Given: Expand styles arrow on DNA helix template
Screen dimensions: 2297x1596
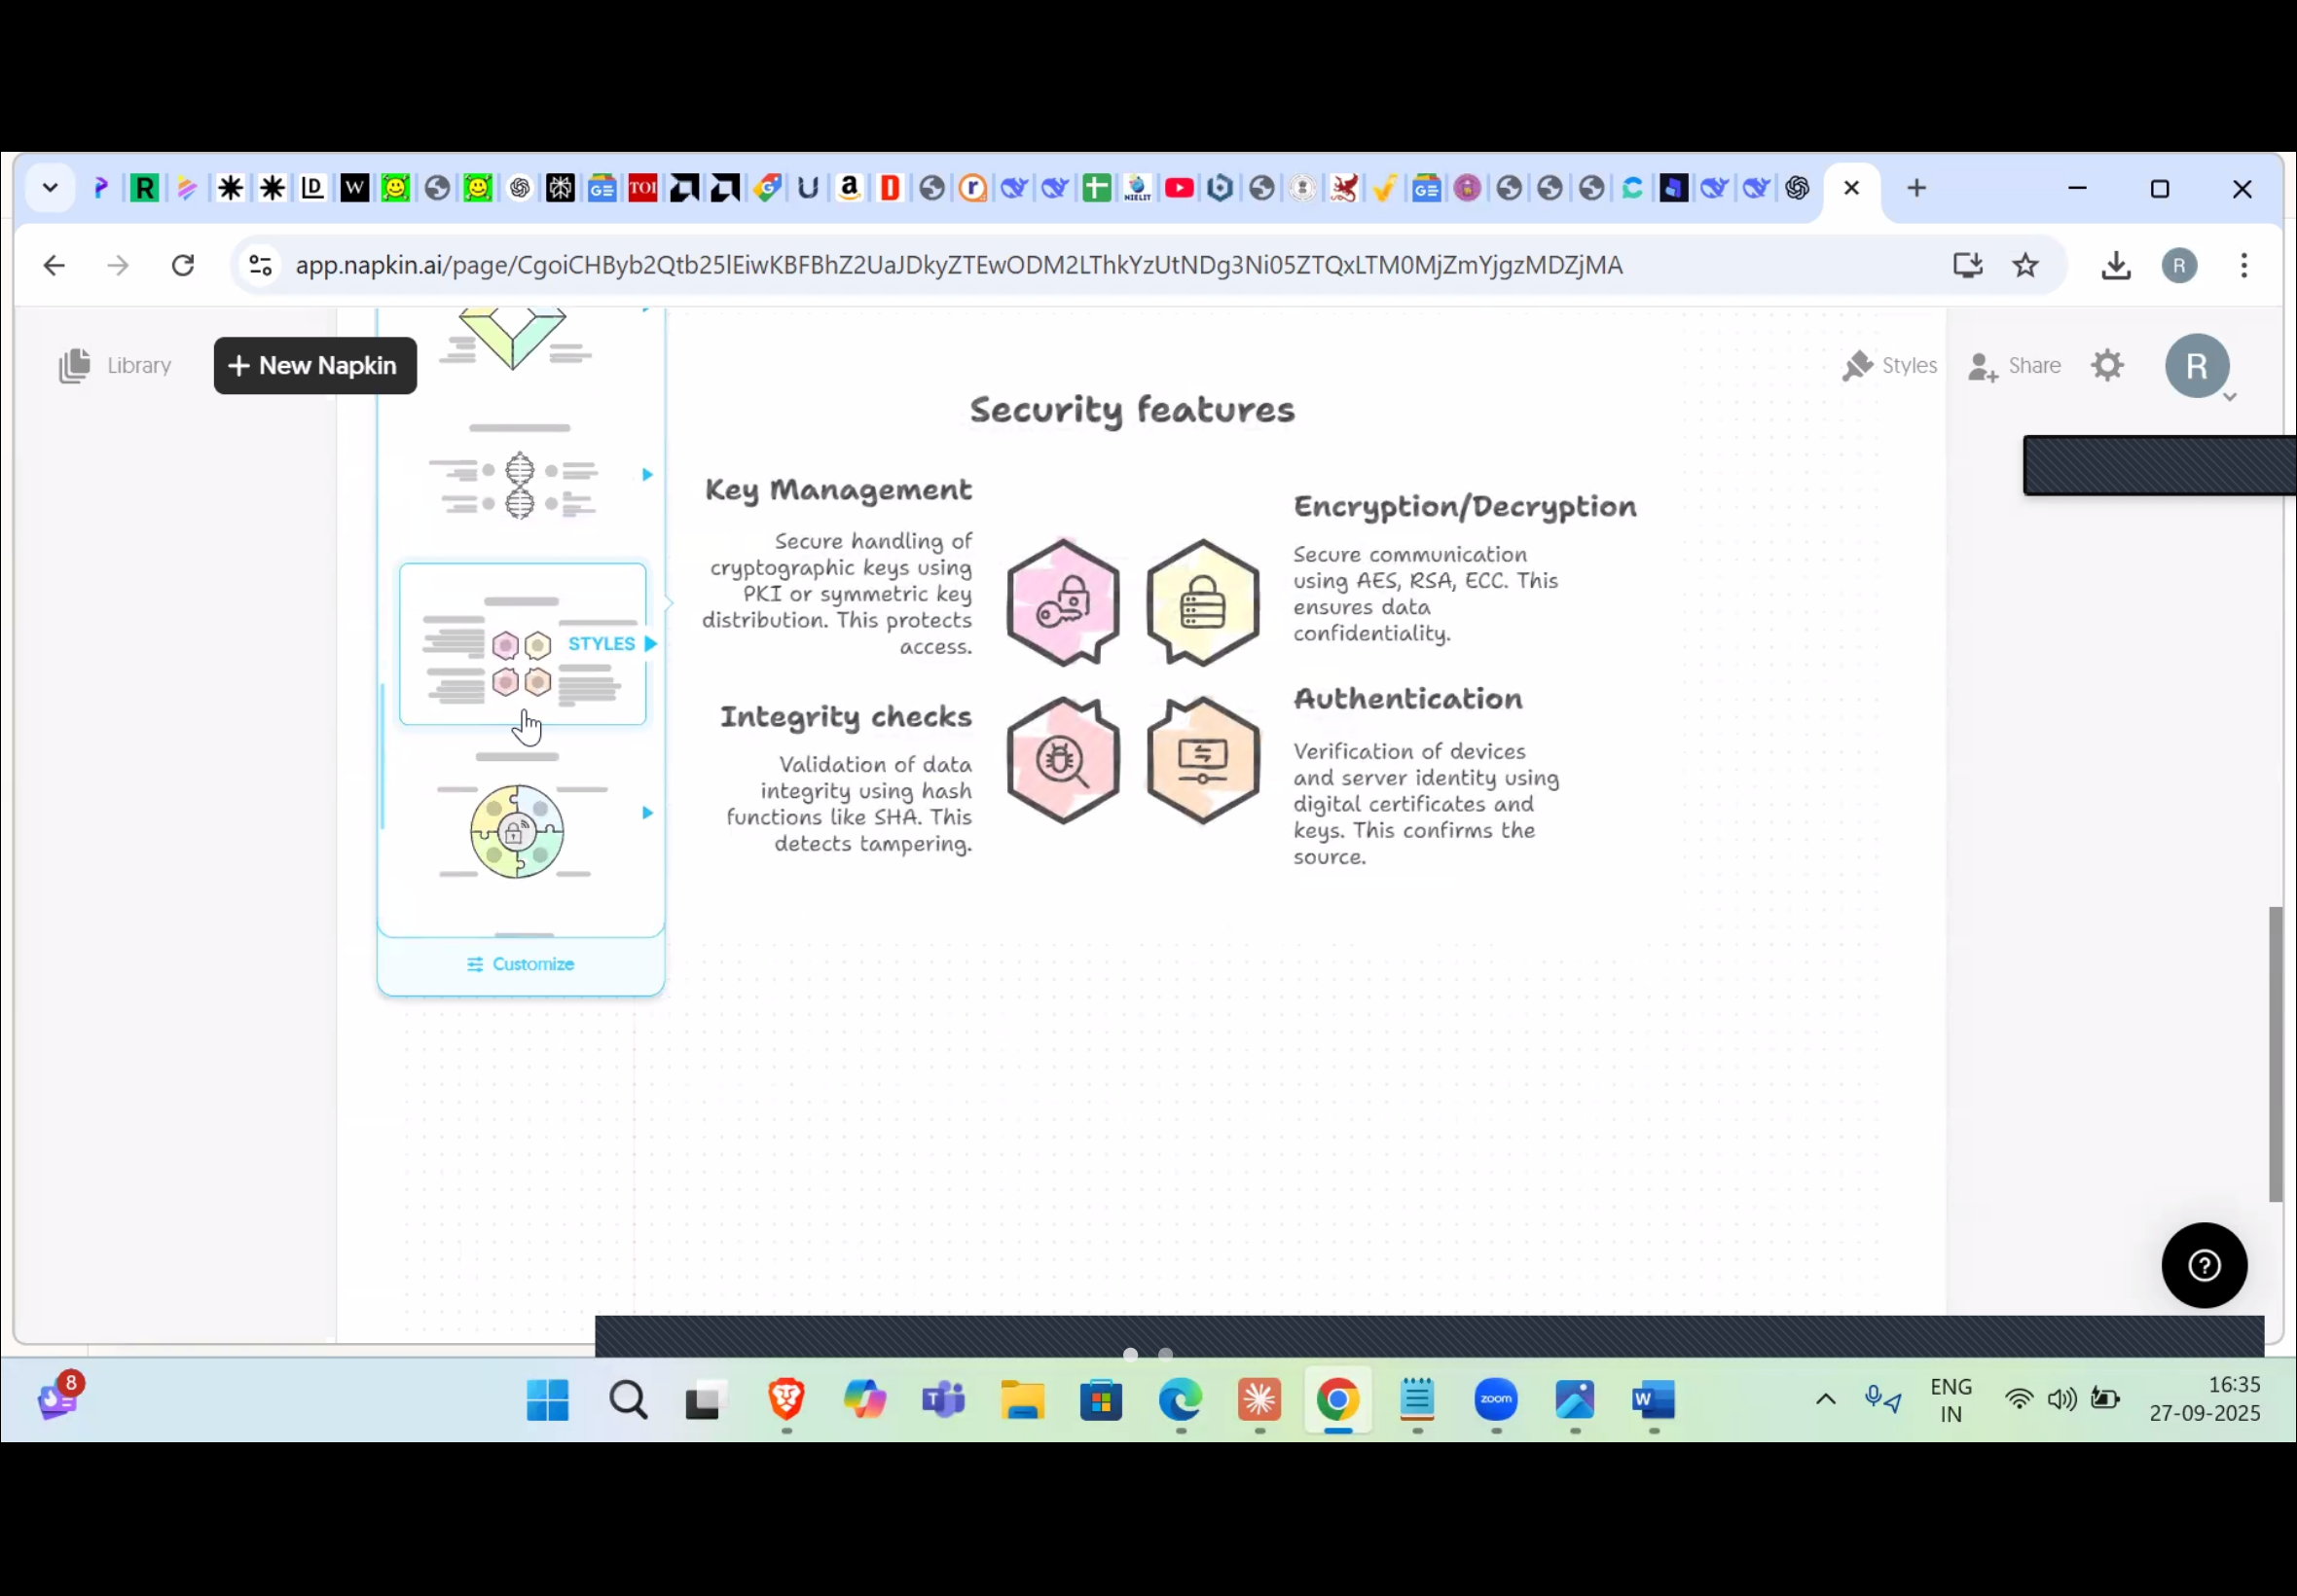Looking at the screenshot, I should 647,475.
